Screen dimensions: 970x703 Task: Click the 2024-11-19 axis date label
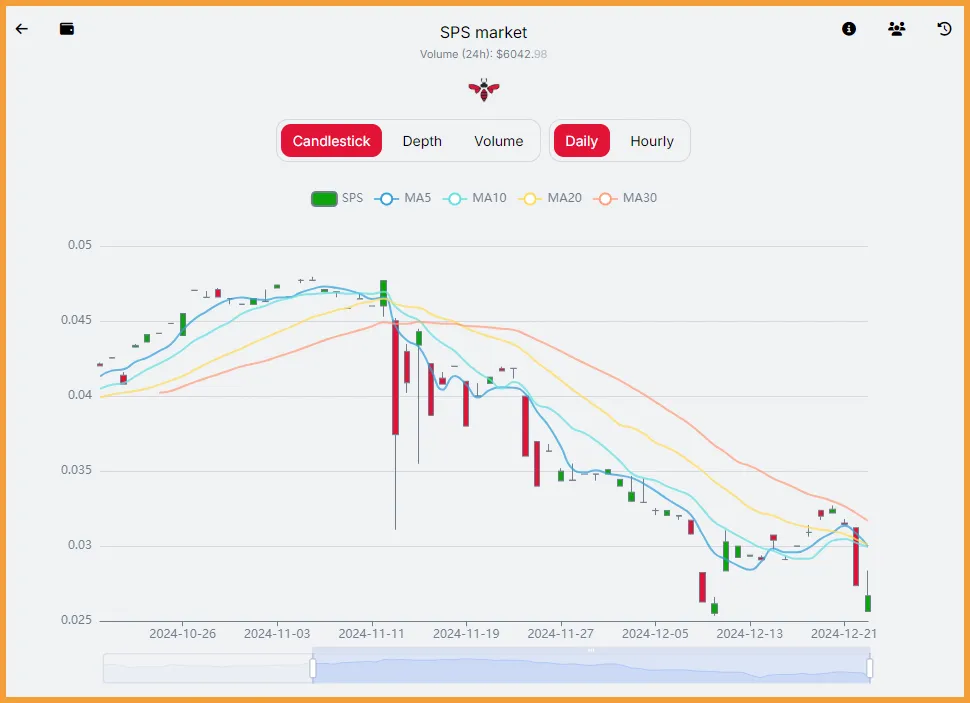pos(466,634)
